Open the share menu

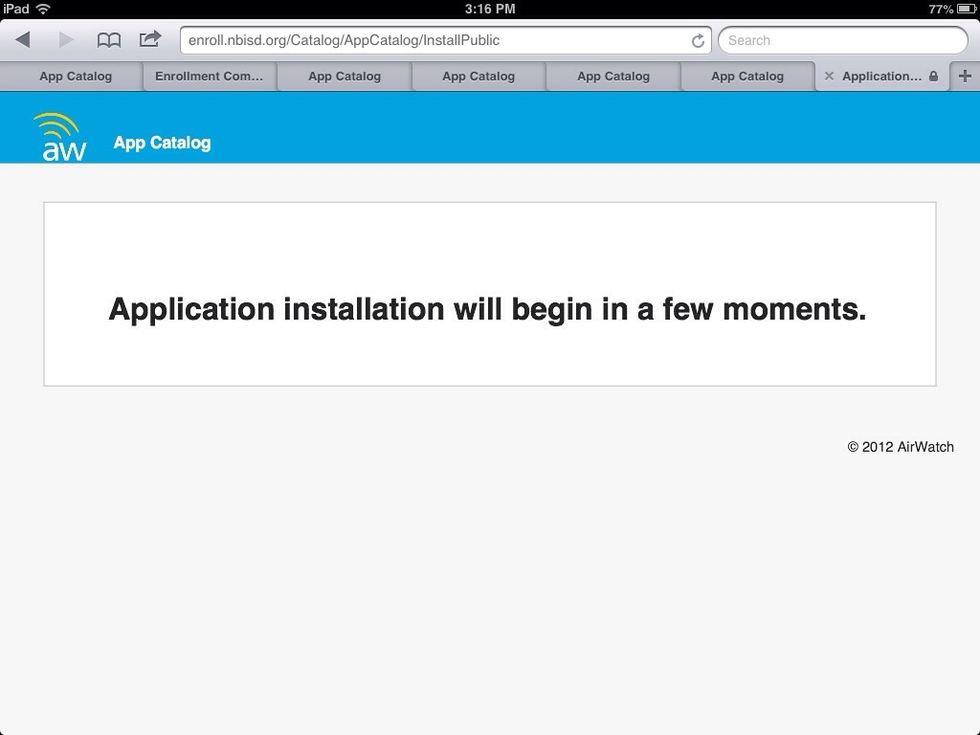click(x=149, y=40)
